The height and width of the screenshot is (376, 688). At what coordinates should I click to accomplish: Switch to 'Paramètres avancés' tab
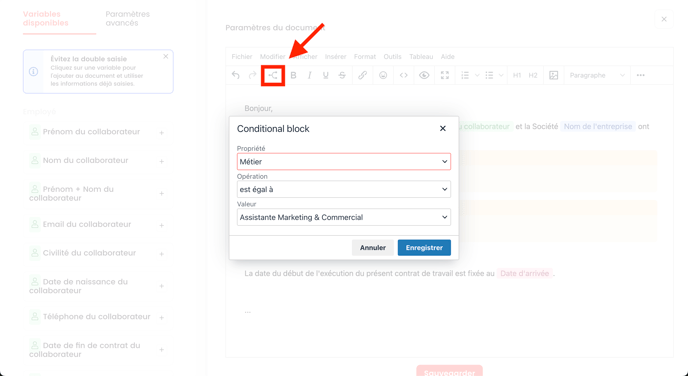tap(127, 18)
